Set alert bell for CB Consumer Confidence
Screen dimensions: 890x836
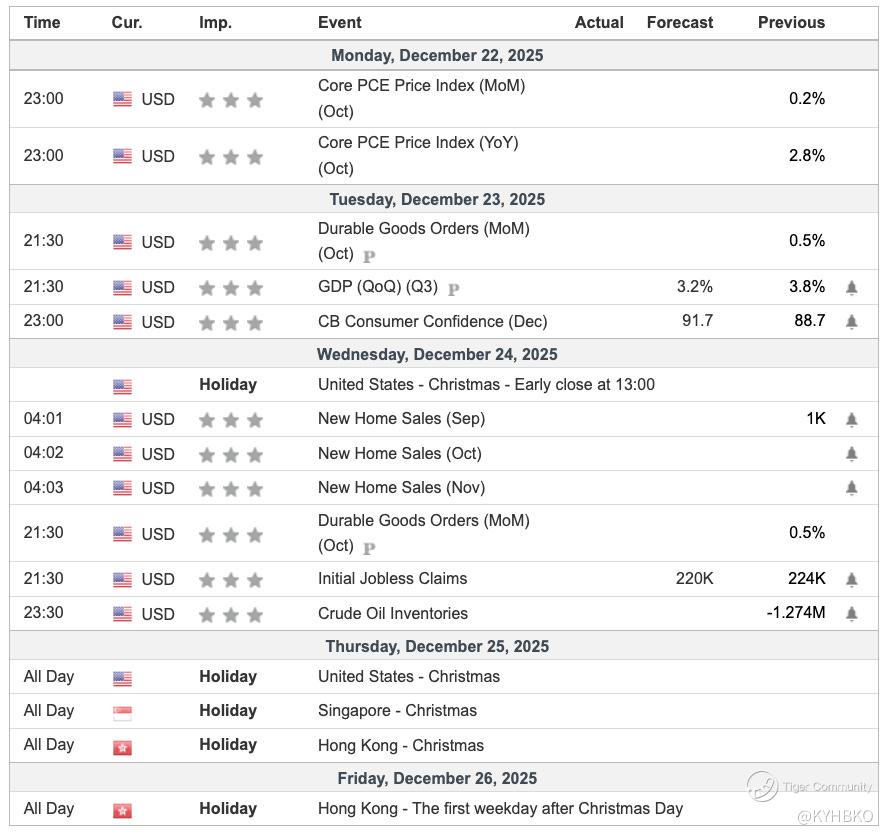[x=851, y=322]
